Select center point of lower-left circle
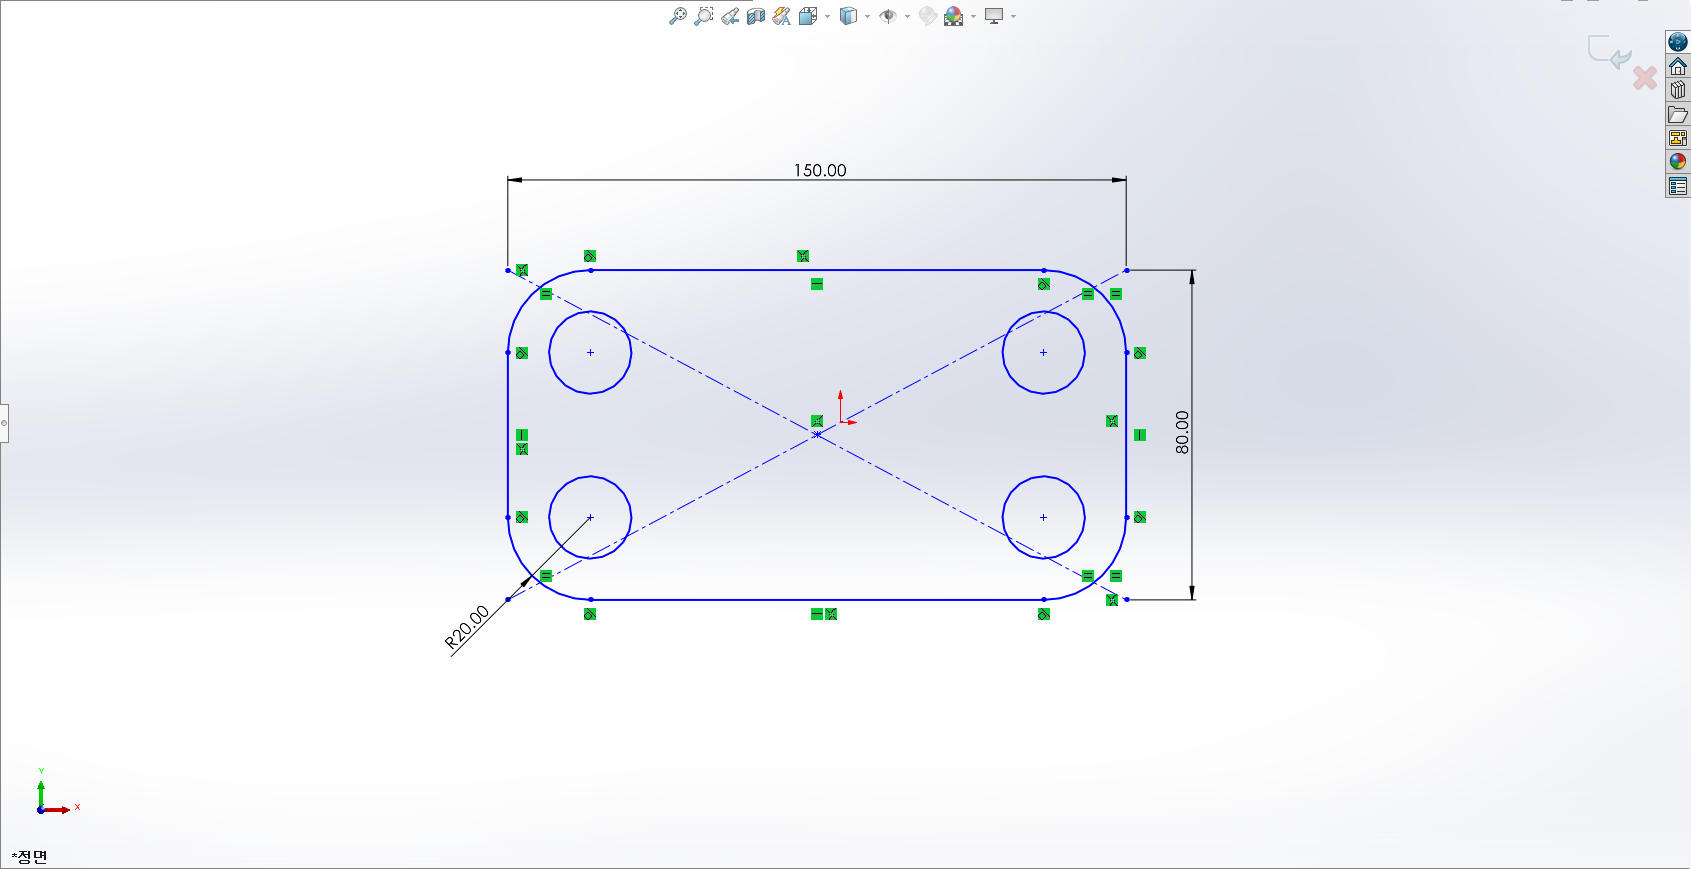Viewport: 1691px width, 869px height. coord(590,517)
